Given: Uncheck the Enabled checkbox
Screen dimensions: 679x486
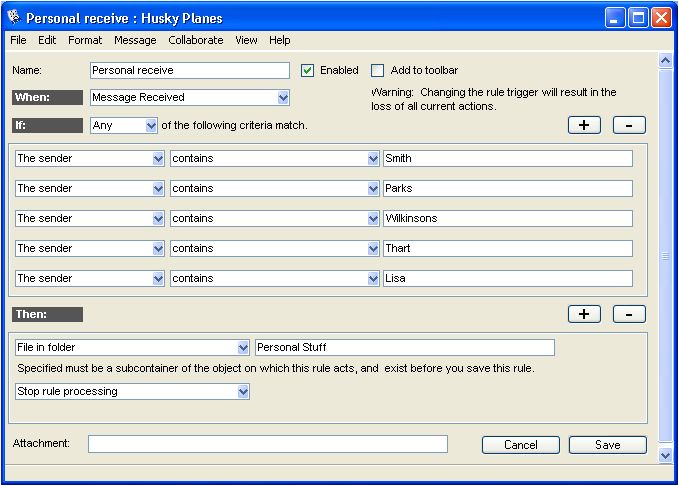Looking at the screenshot, I should pyautogui.click(x=308, y=71).
